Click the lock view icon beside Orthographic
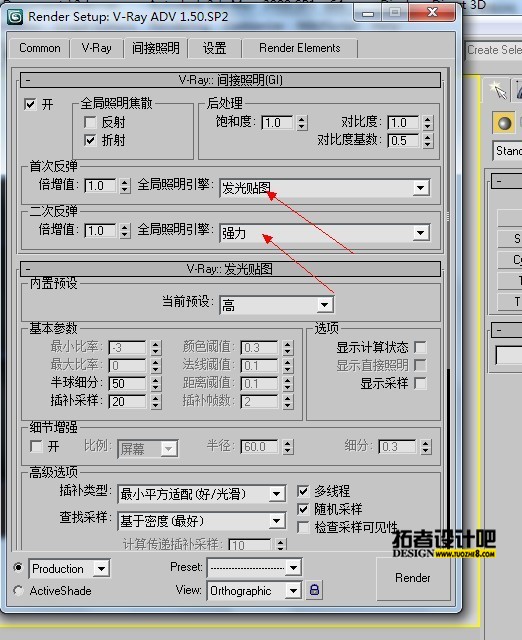Viewport: 522px width, 640px height. (314, 590)
